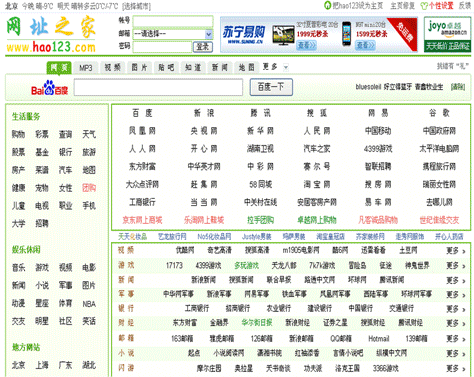The width and height of the screenshot is (474, 377).
Task: Click the phone image in Suning ad
Action: pyautogui.click(x=347, y=34)
